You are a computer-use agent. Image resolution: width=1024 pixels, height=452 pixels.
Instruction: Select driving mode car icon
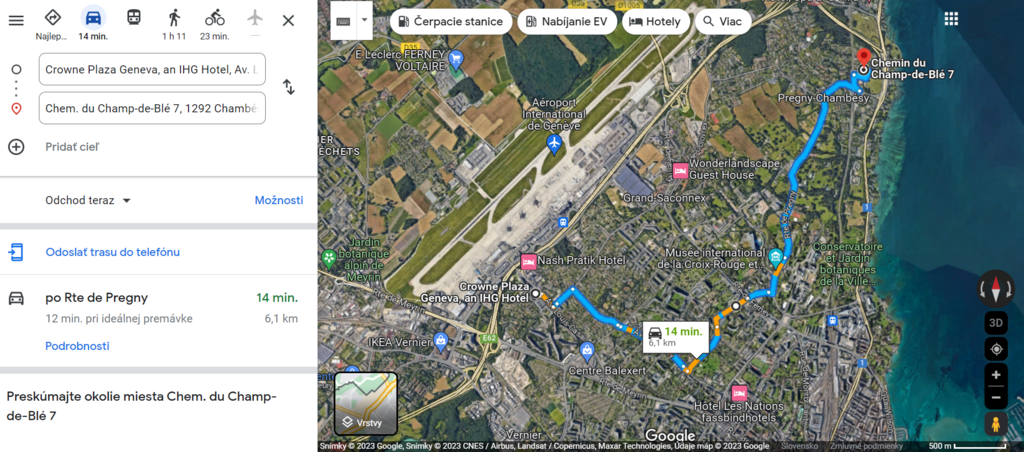click(x=93, y=18)
